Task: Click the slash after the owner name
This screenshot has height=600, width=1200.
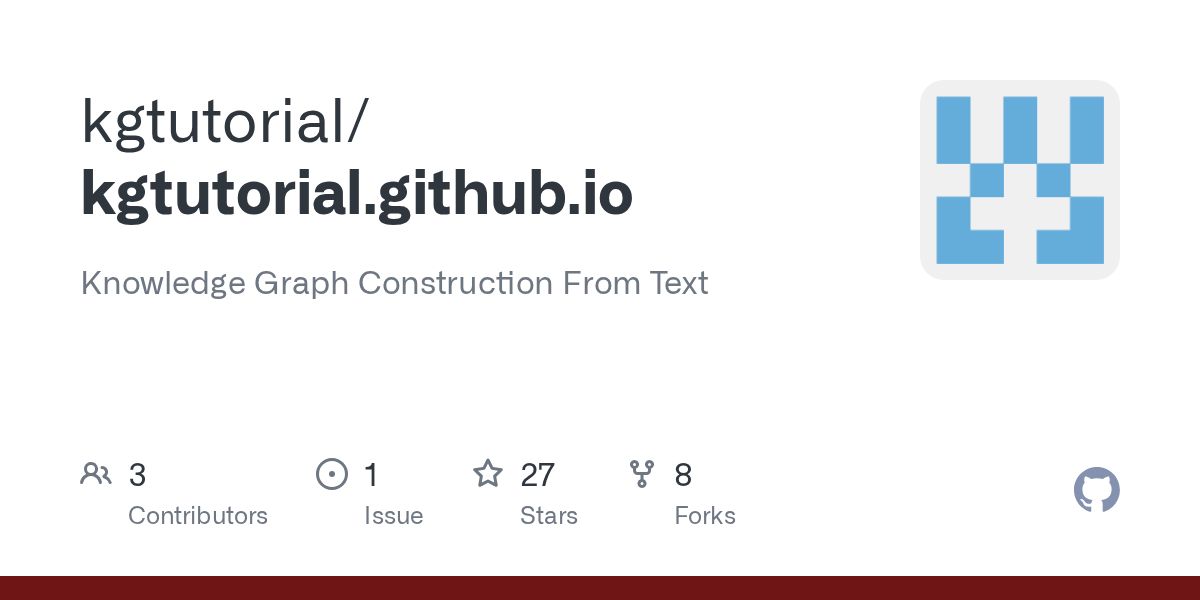Action: [358, 124]
